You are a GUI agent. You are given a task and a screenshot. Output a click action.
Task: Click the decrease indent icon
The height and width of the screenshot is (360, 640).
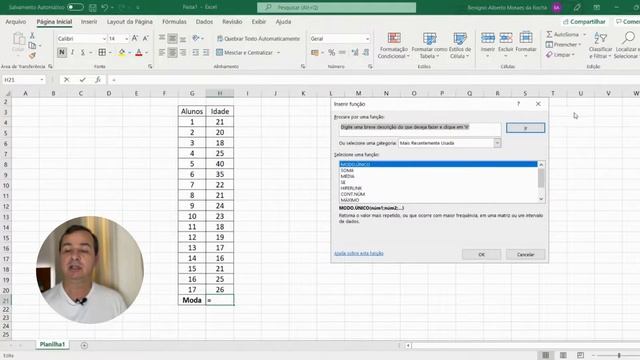196,52
